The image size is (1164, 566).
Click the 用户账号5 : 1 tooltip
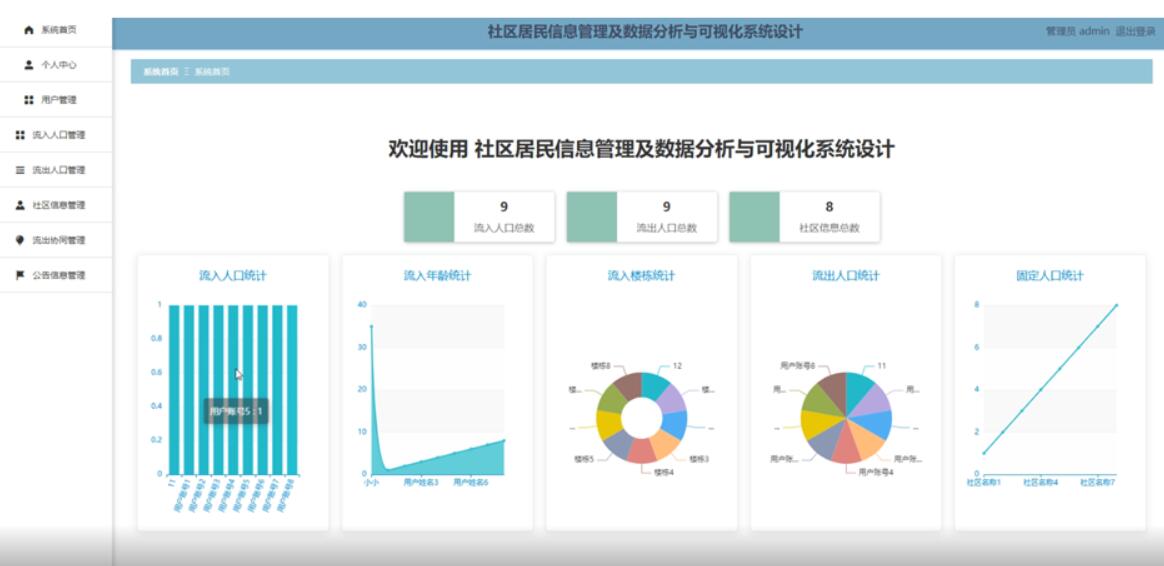(x=236, y=411)
